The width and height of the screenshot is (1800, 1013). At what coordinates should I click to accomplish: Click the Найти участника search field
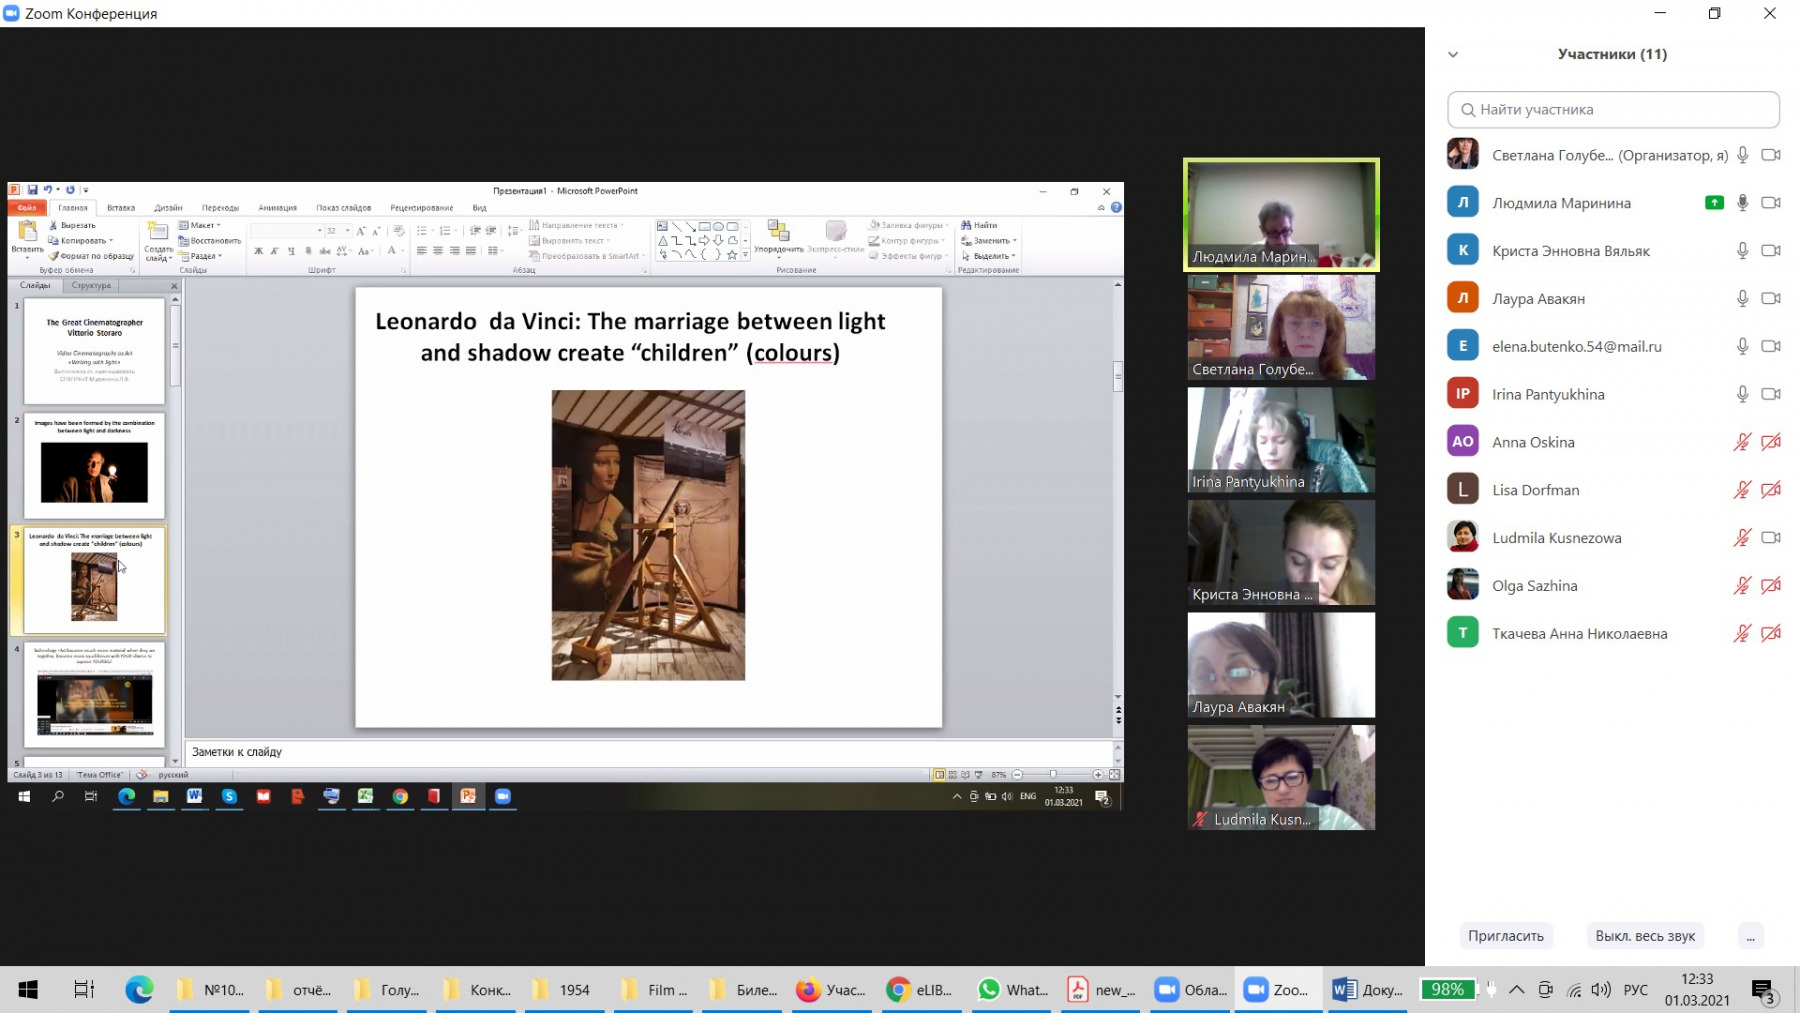[x=1613, y=110]
